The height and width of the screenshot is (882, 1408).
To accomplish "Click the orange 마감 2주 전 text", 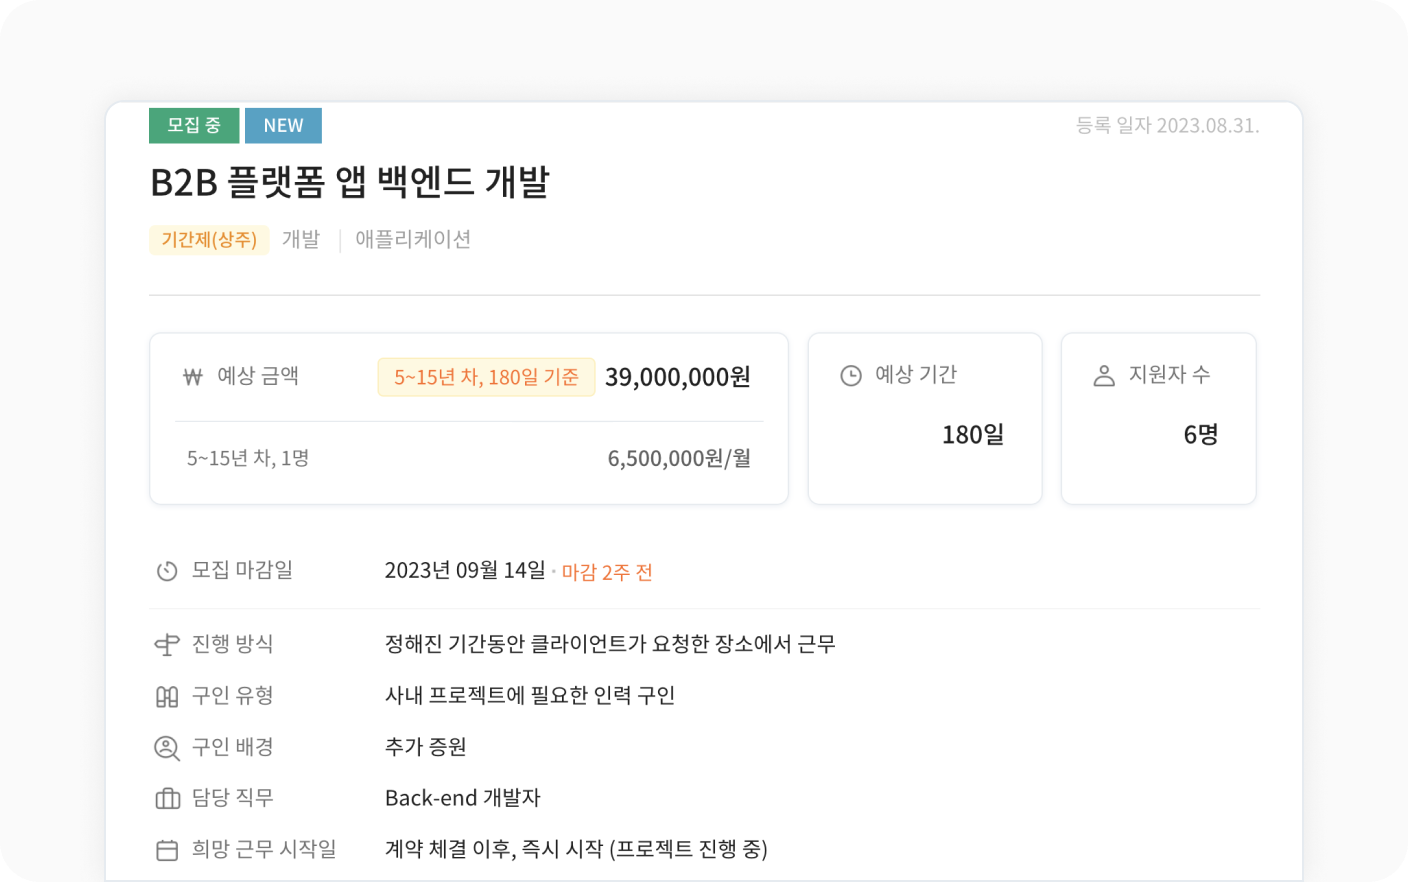I will pos(607,572).
